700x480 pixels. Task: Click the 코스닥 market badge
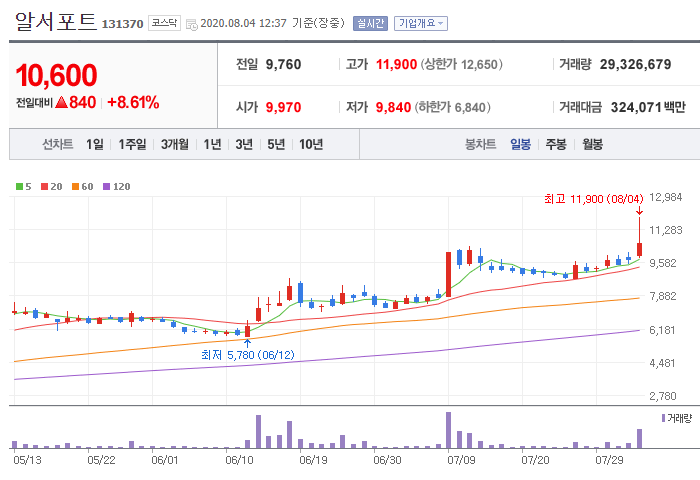tap(164, 23)
